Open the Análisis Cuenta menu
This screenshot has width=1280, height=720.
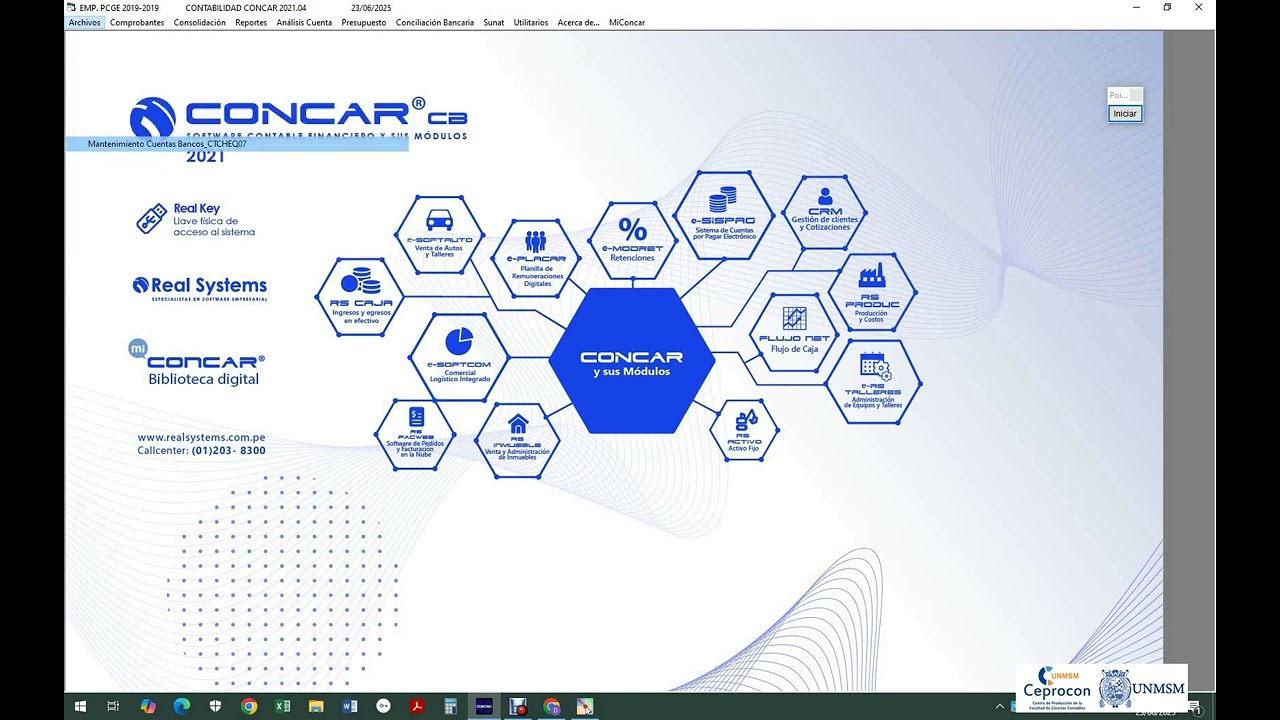[304, 22]
